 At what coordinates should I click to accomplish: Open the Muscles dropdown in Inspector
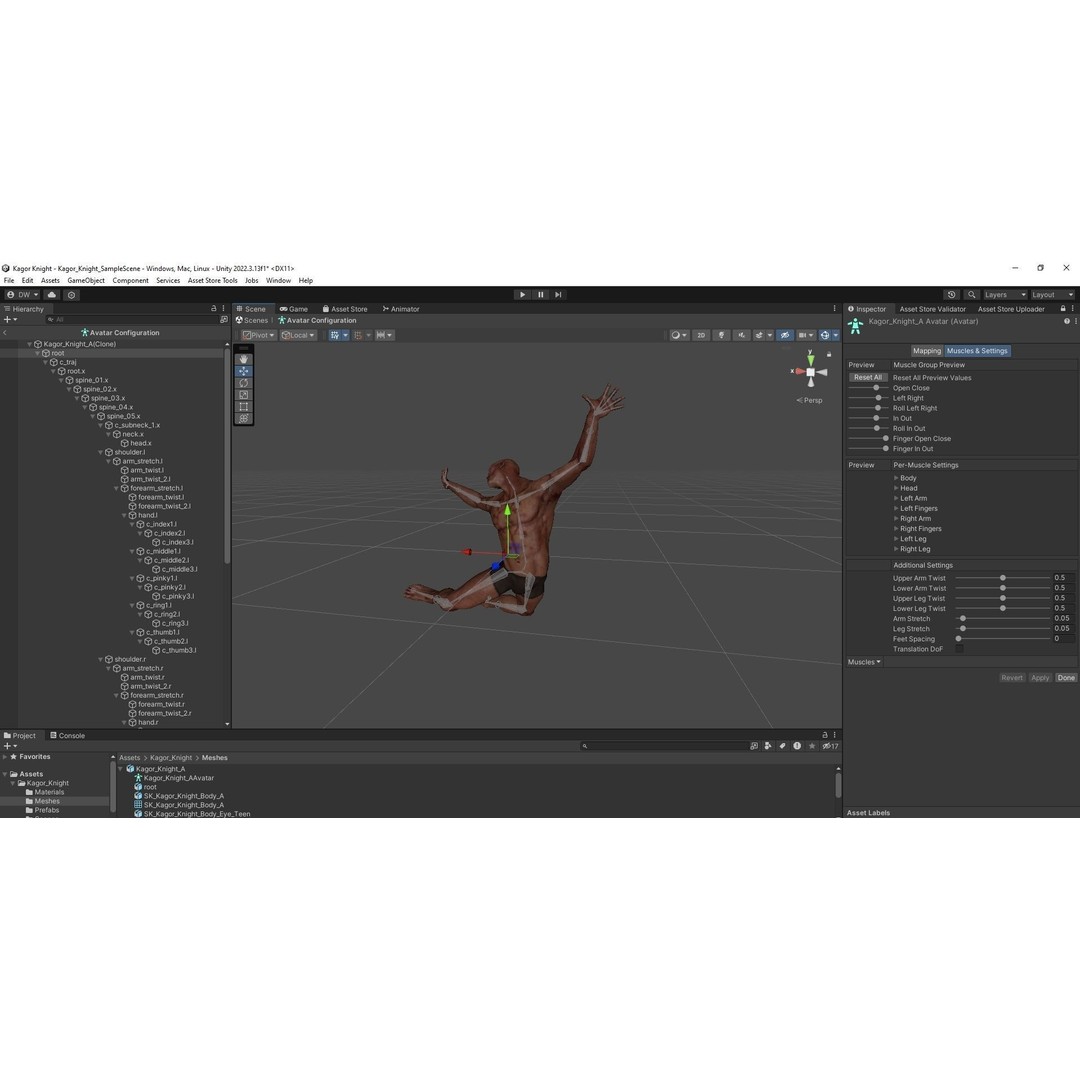tap(864, 662)
